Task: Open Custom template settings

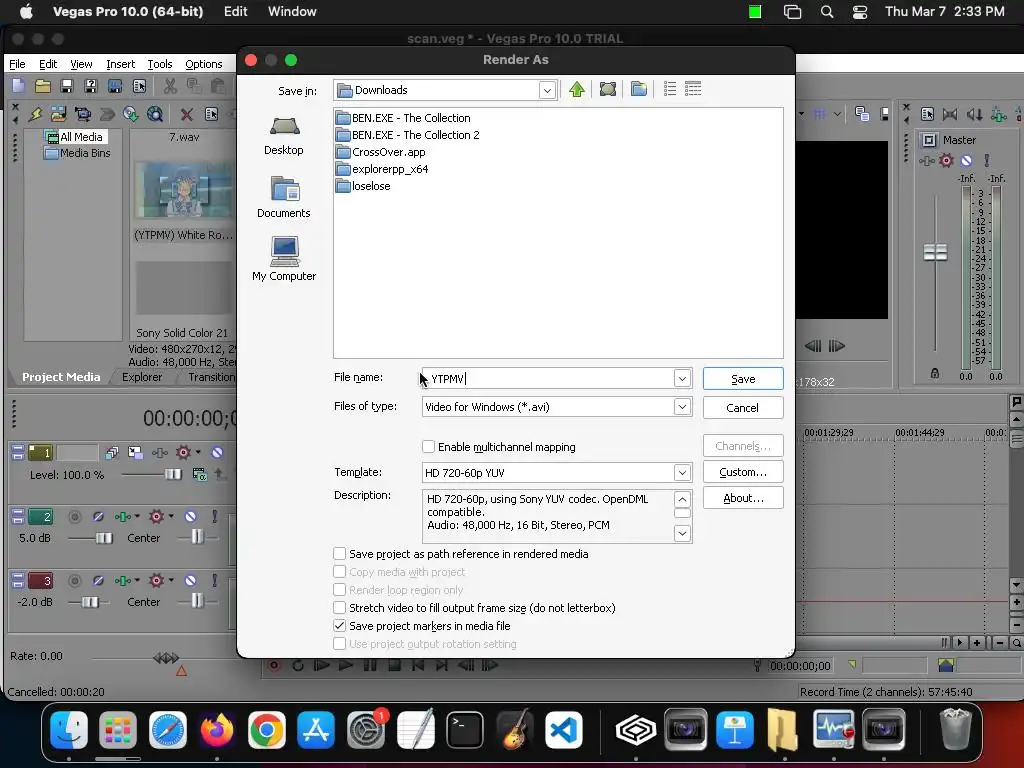Action: pyautogui.click(x=743, y=472)
